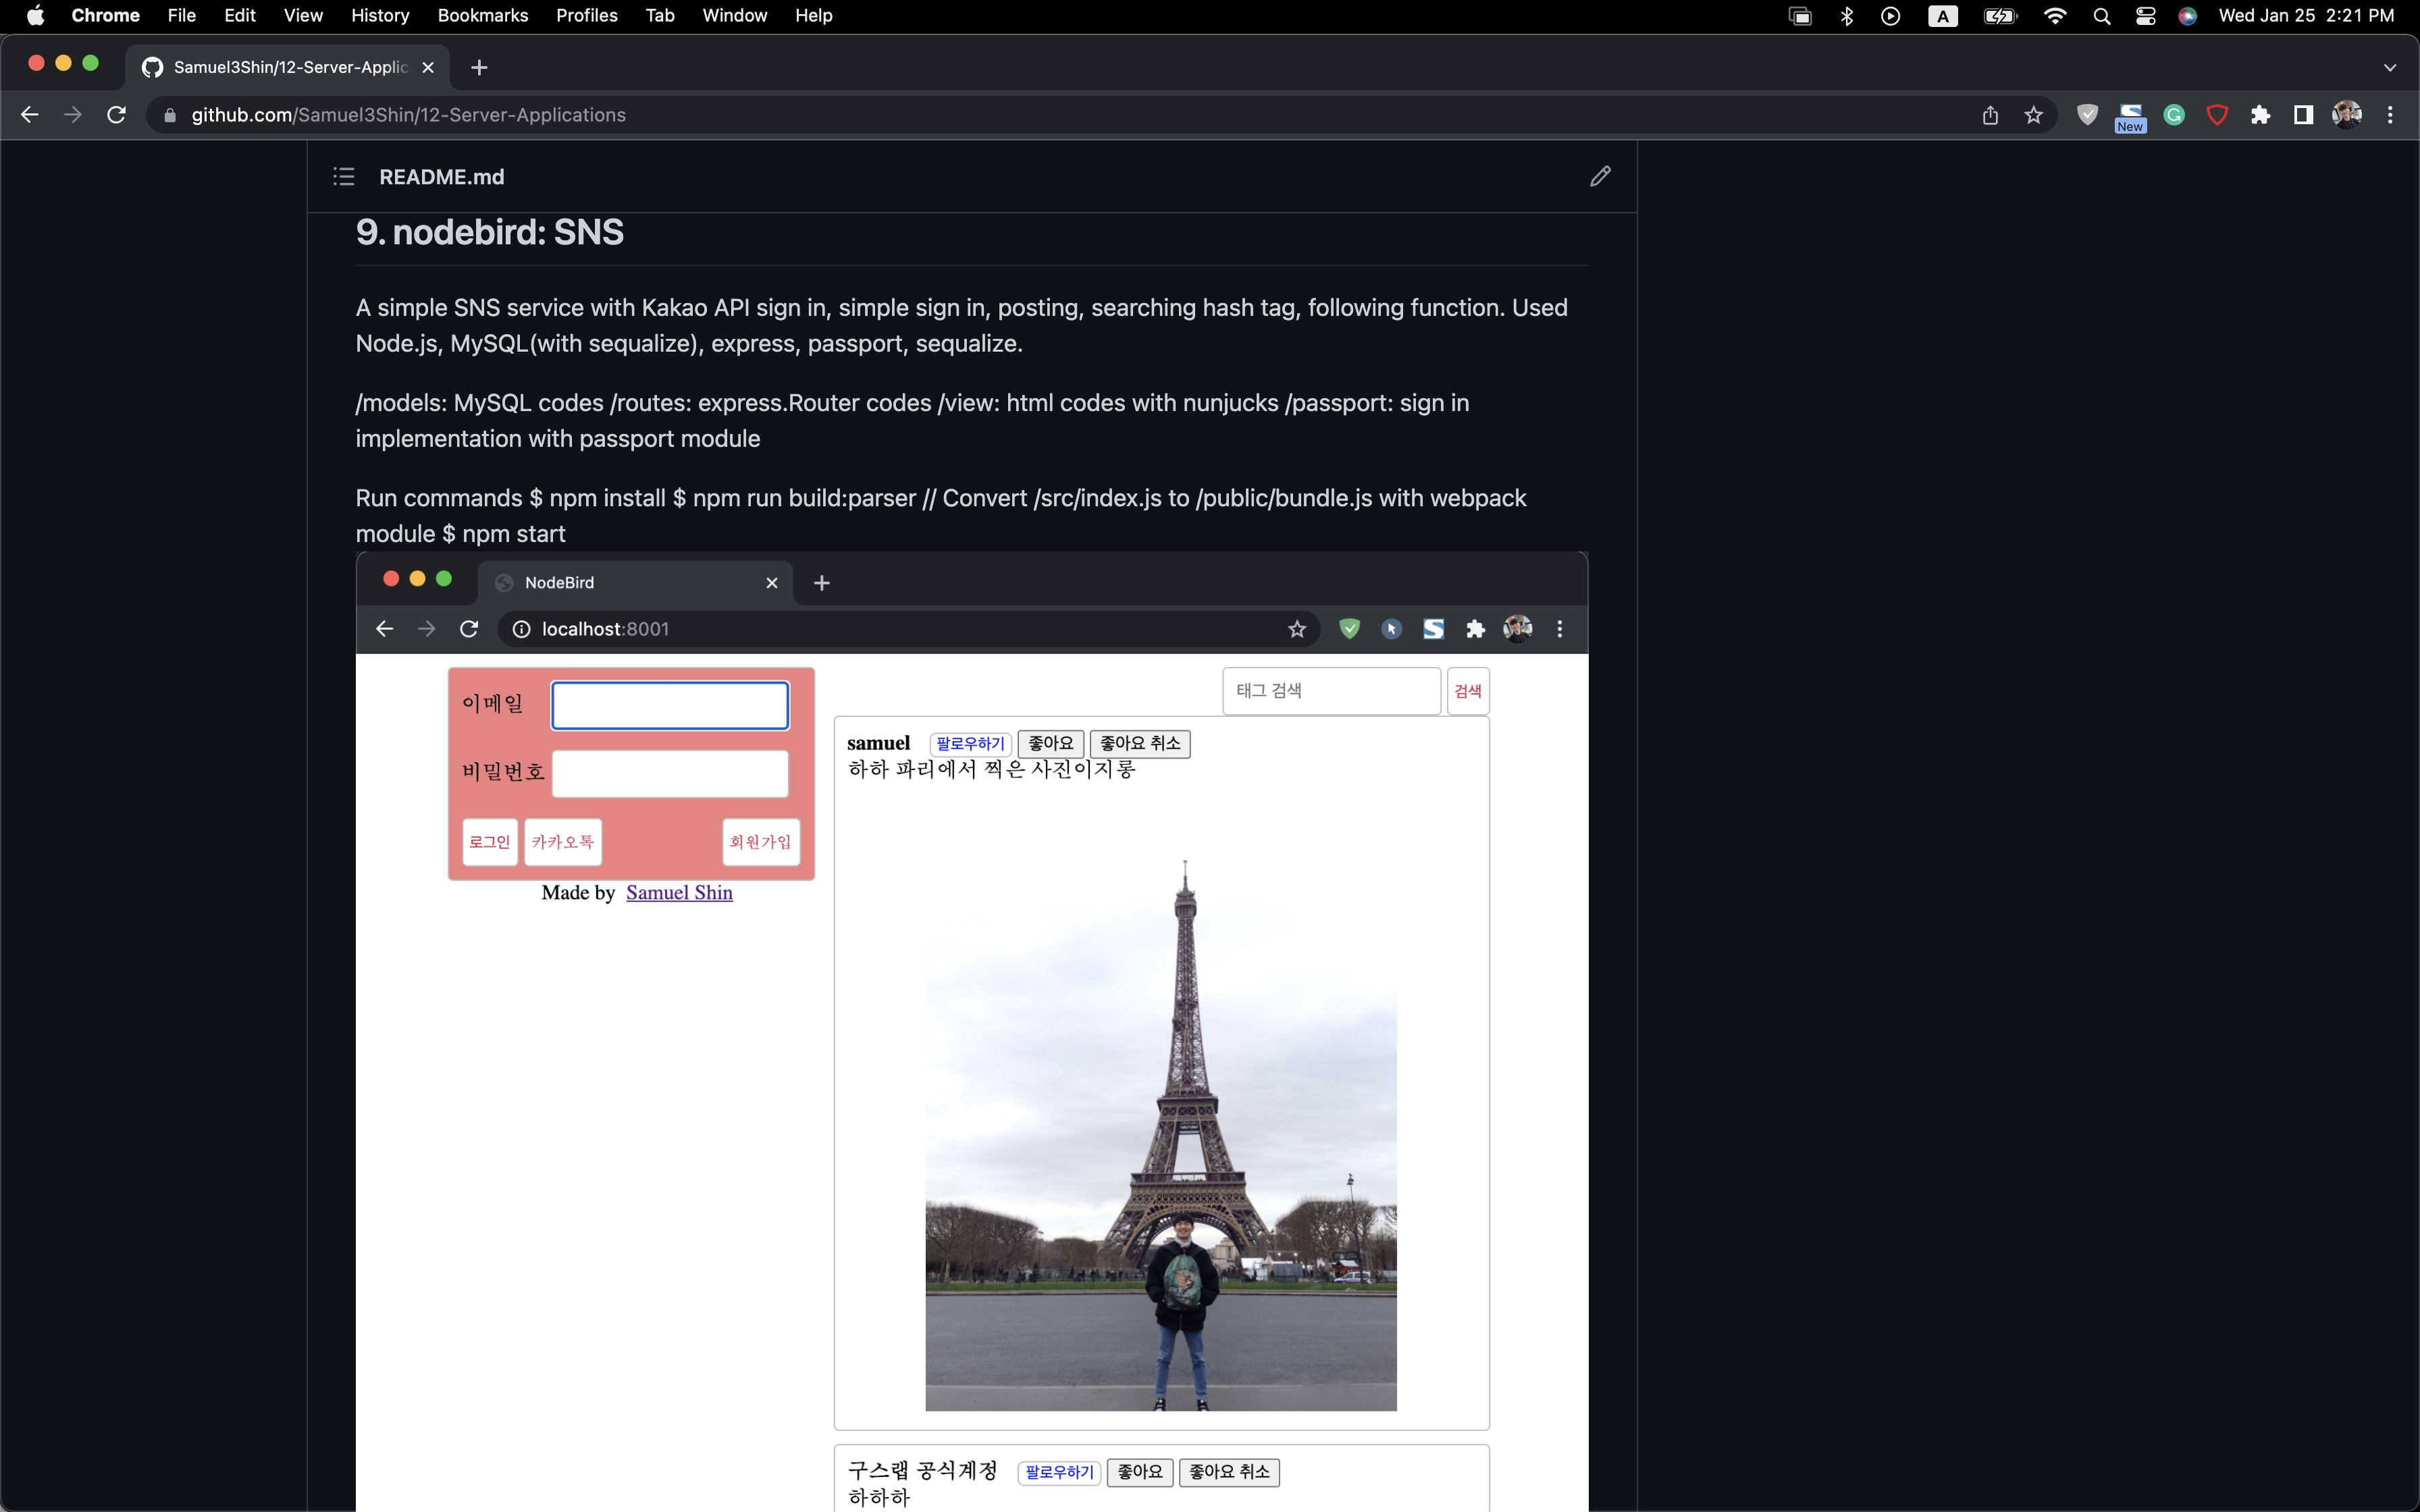Select the Samuel3Shin/12-Server-Applications tab
The image size is (2420, 1512).
[x=290, y=67]
